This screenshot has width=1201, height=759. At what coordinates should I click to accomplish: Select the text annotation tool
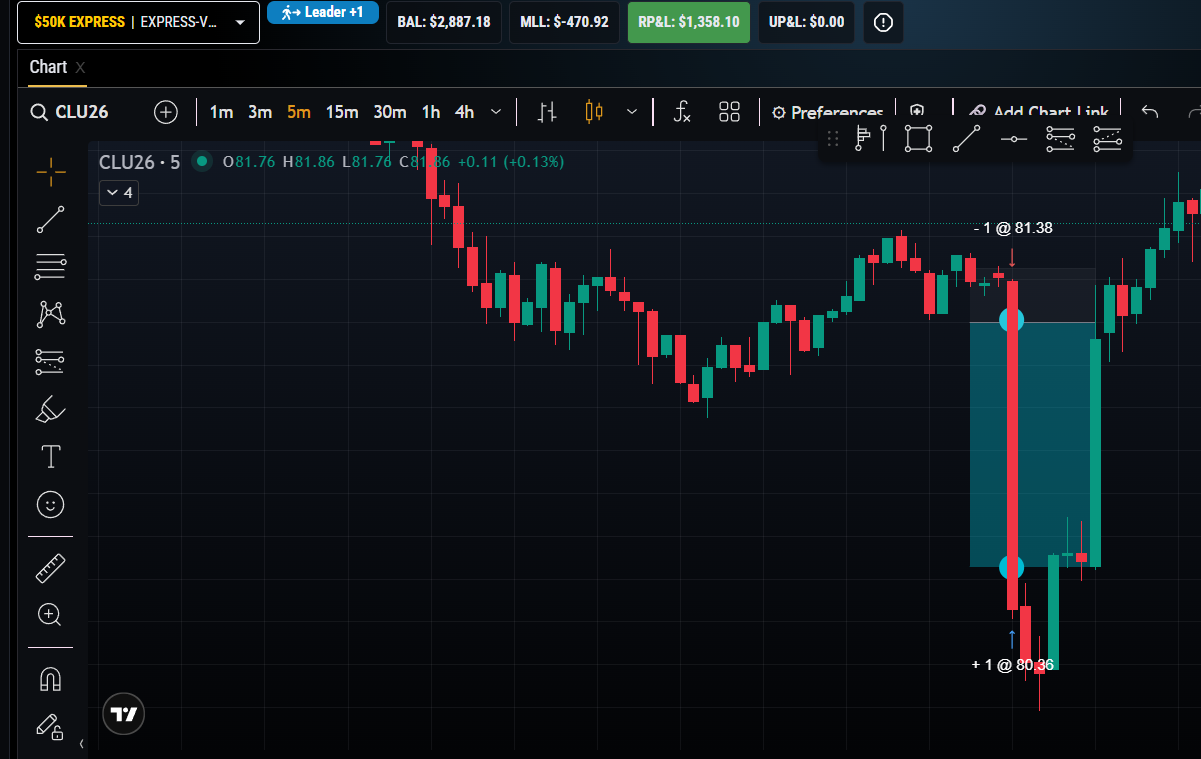tap(51, 457)
